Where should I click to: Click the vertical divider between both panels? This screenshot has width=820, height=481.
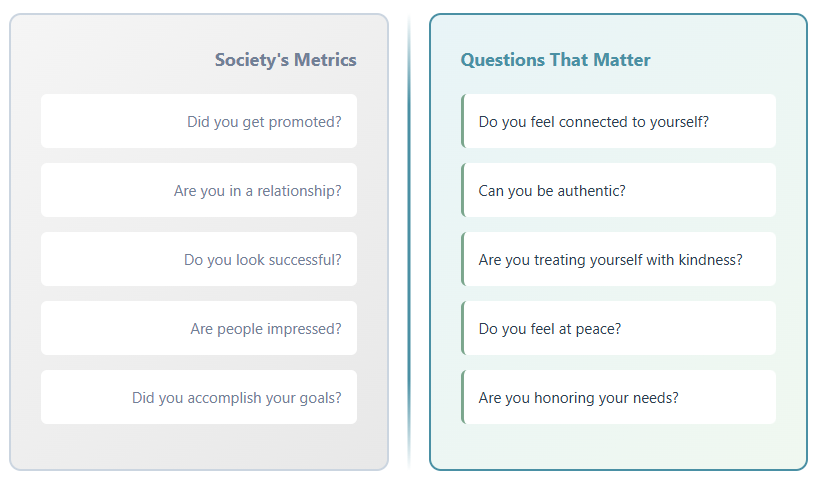[x=409, y=240]
